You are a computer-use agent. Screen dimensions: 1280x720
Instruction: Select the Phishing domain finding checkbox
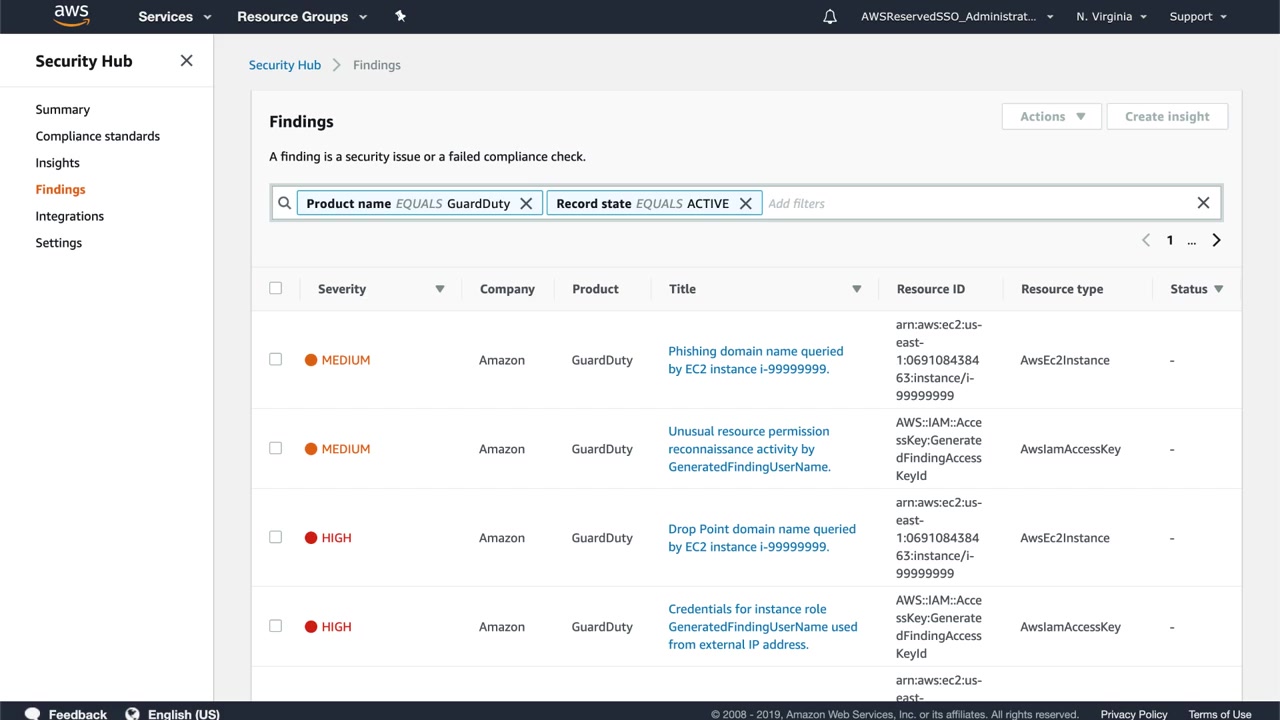(276, 359)
